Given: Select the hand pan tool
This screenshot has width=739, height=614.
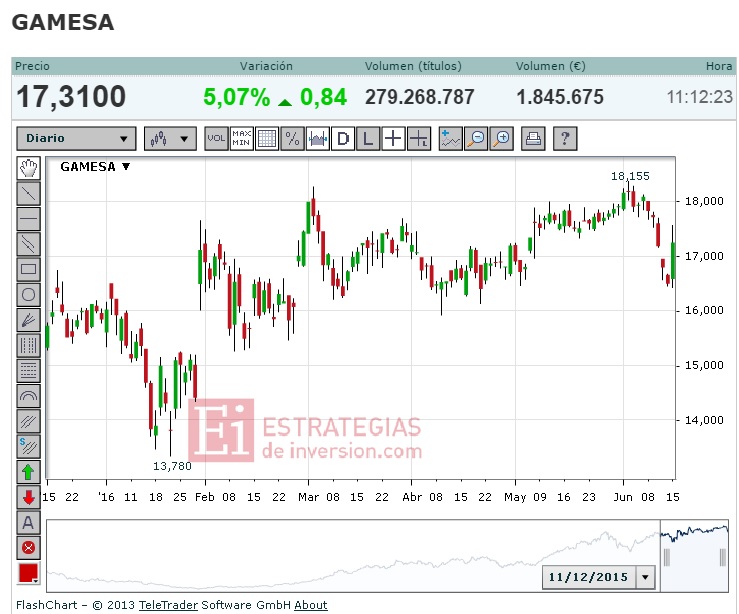Looking at the screenshot, I should [28, 168].
